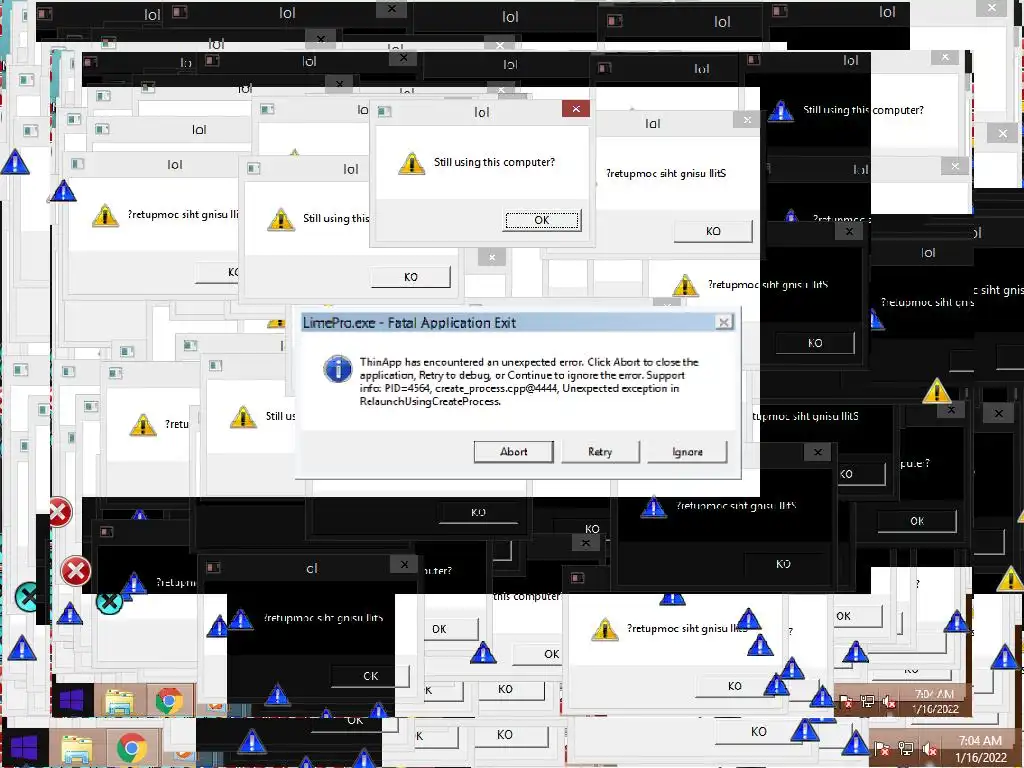Screen dimensions: 1024x768
Task: Click OK in the lol dialog with red close
Action: click(x=542, y=220)
